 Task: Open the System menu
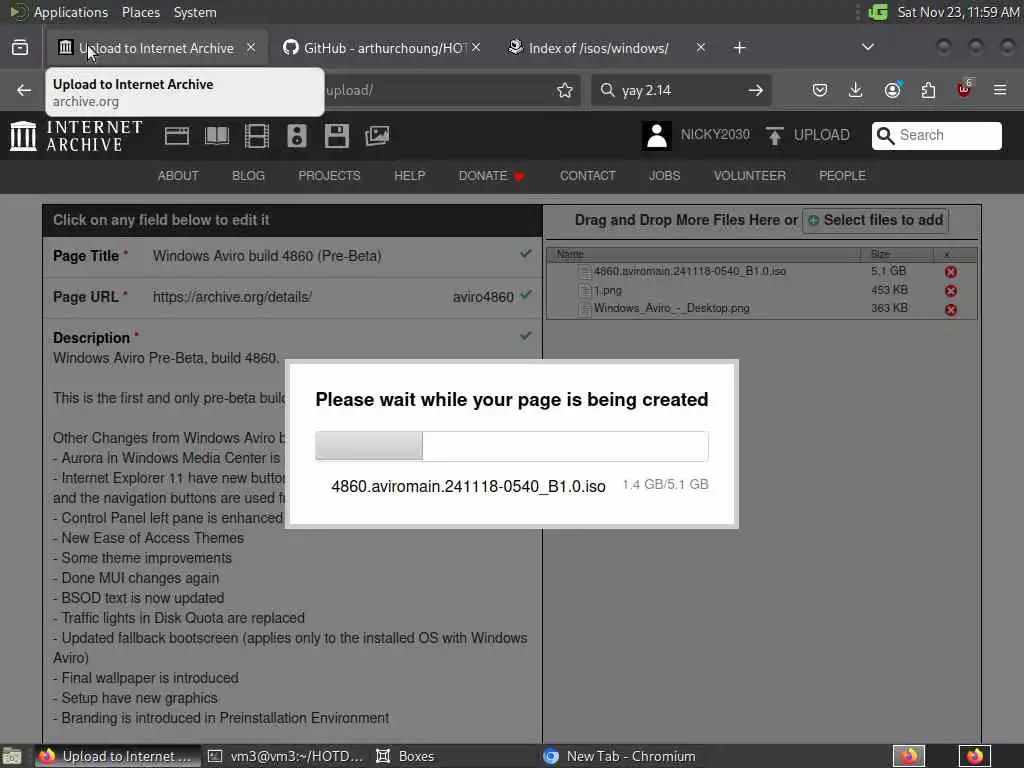pyautogui.click(x=195, y=12)
